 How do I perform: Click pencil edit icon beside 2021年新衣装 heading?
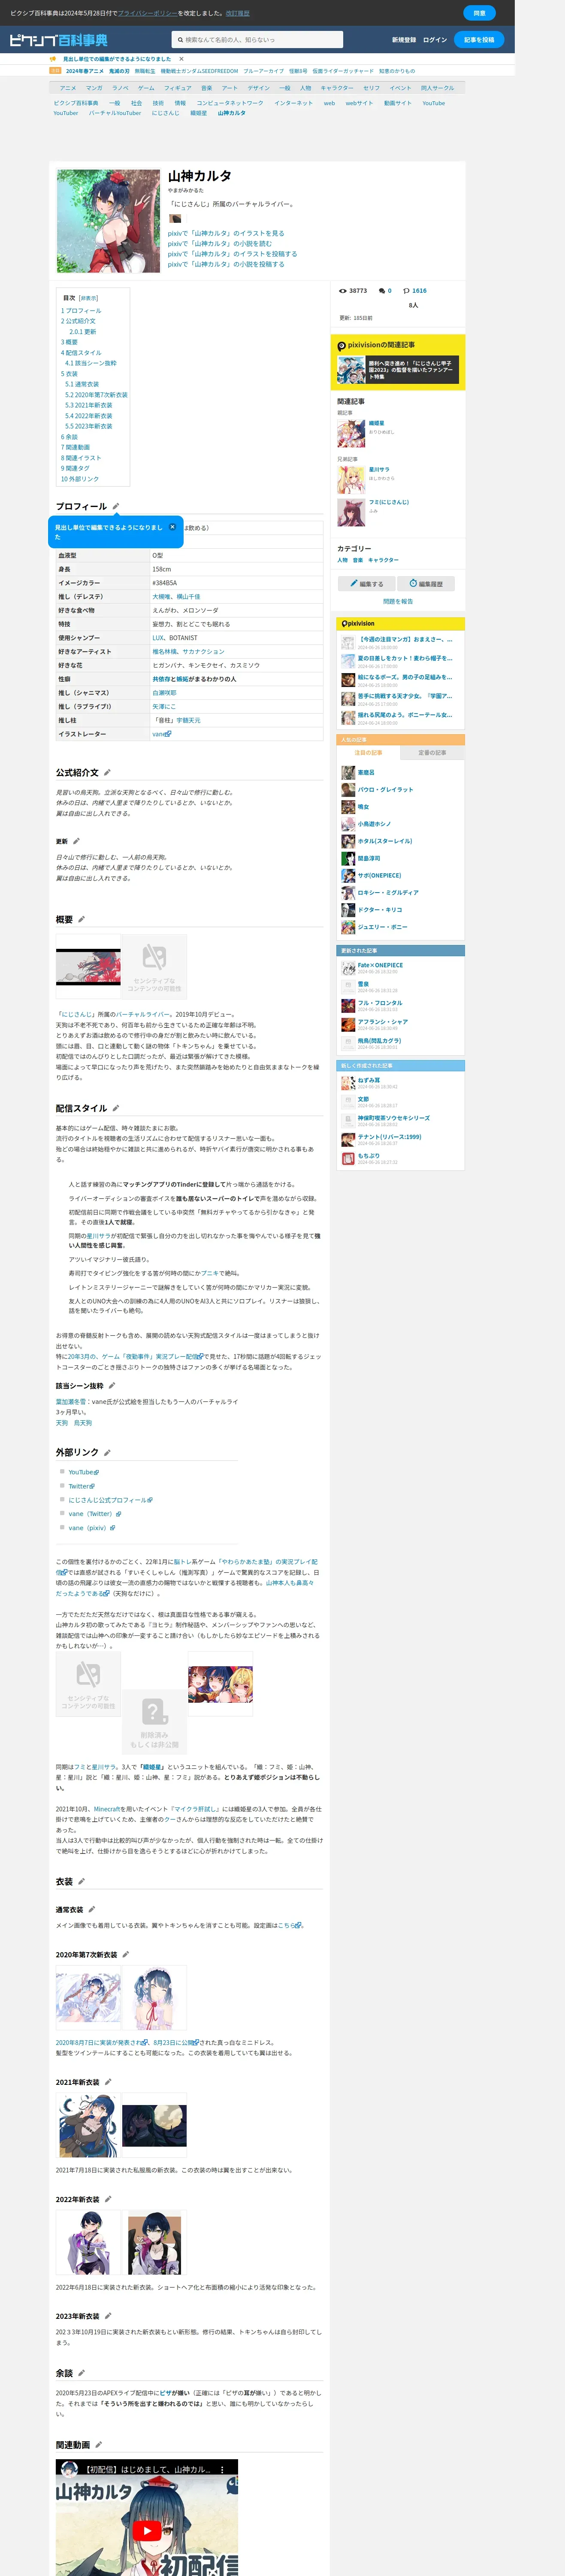pyautogui.click(x=108, y=2082)
